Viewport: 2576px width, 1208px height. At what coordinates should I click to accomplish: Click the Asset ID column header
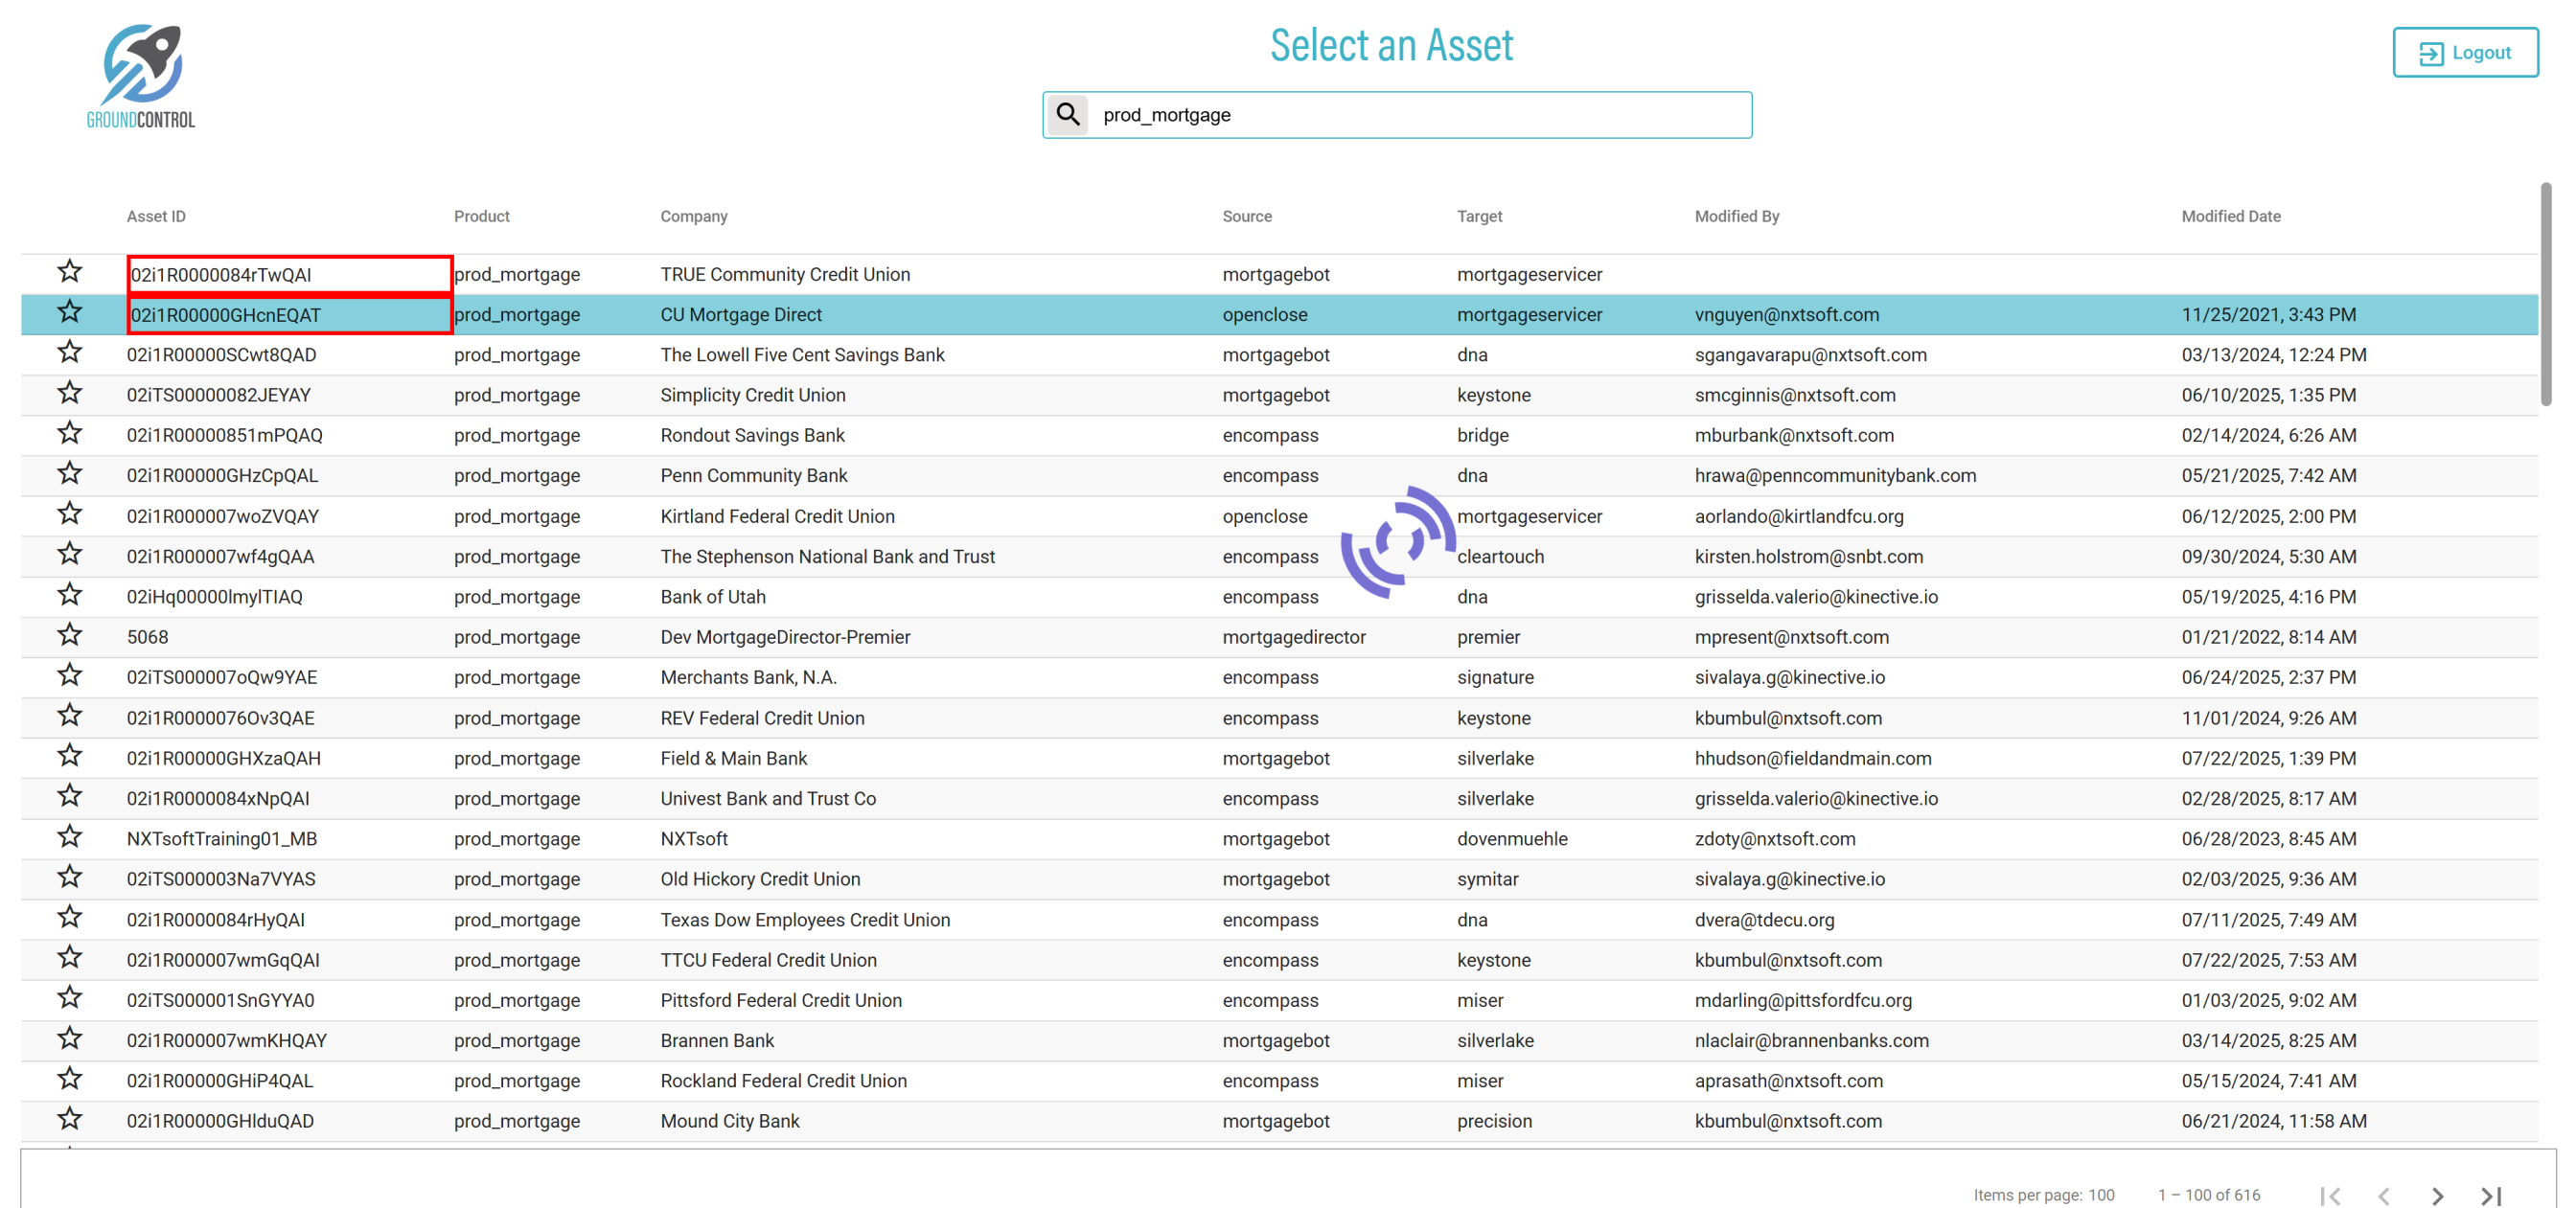click(x=156, y=216)
